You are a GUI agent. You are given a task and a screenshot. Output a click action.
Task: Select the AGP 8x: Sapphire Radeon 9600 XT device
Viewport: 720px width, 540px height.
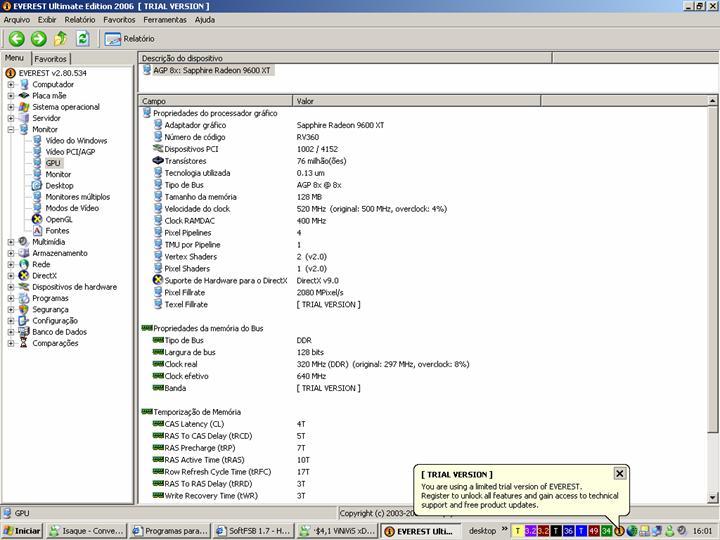[212, 70]
